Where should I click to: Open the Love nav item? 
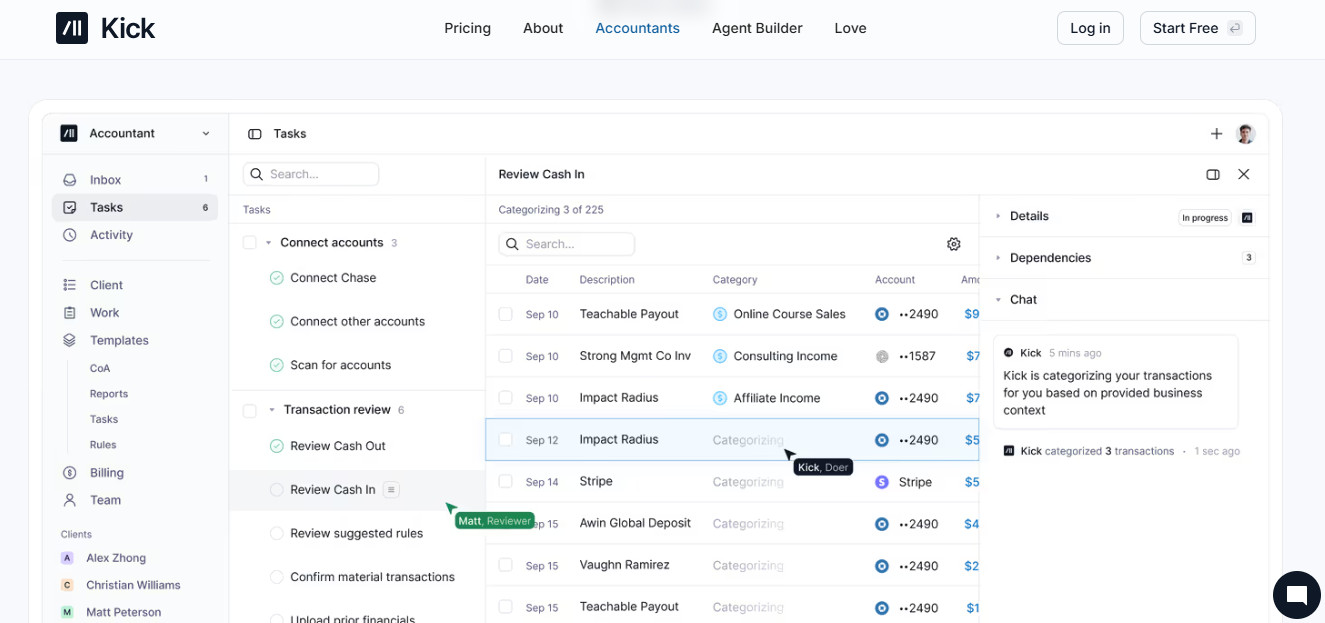[850, 28]
